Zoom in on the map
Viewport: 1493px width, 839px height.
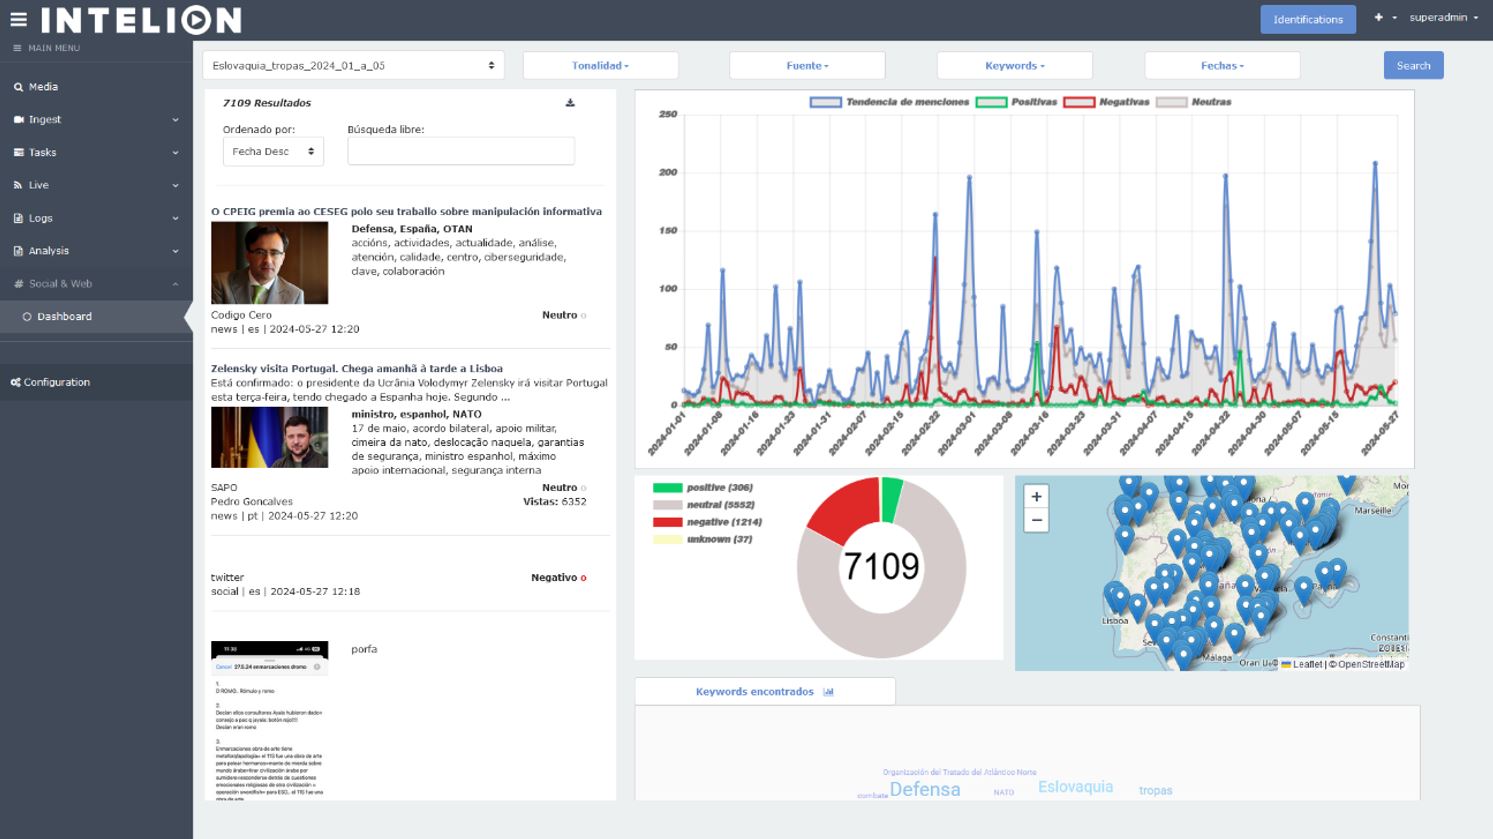tap(1036, 497)
